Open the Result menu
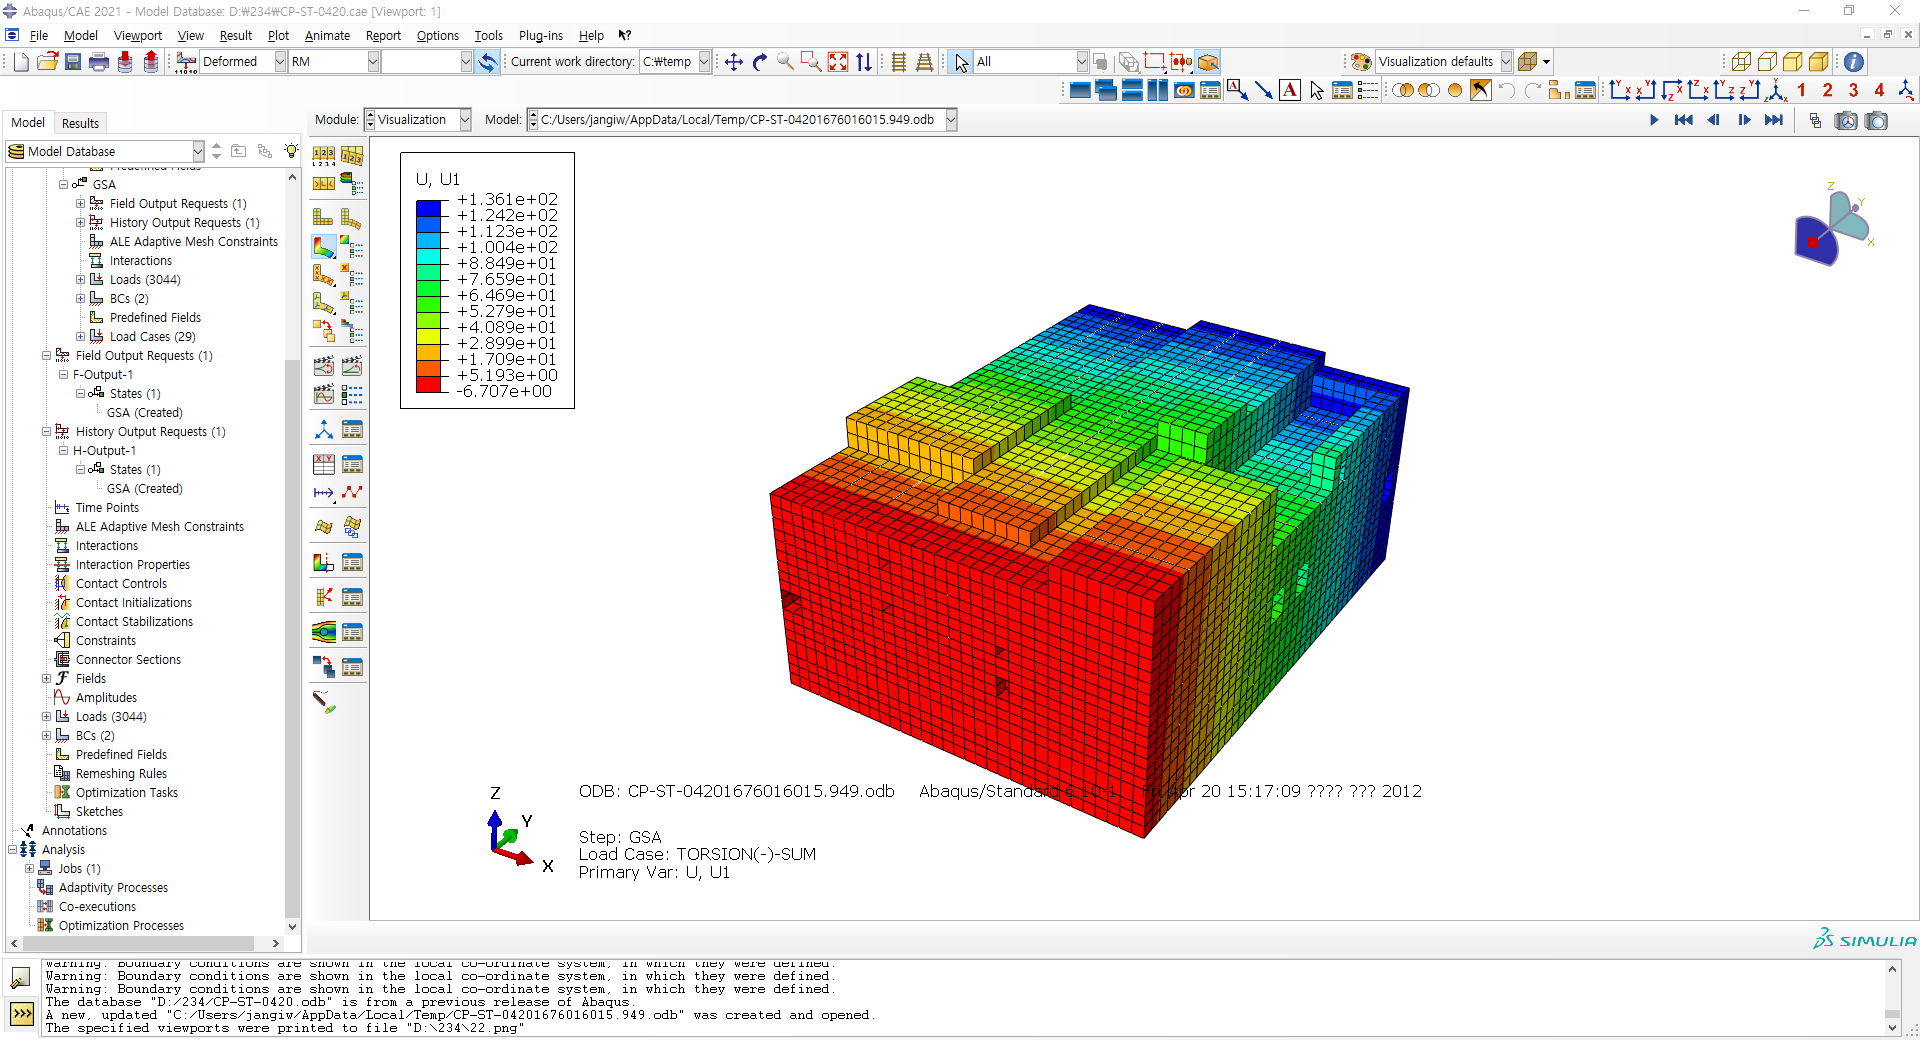 point(236,35)
